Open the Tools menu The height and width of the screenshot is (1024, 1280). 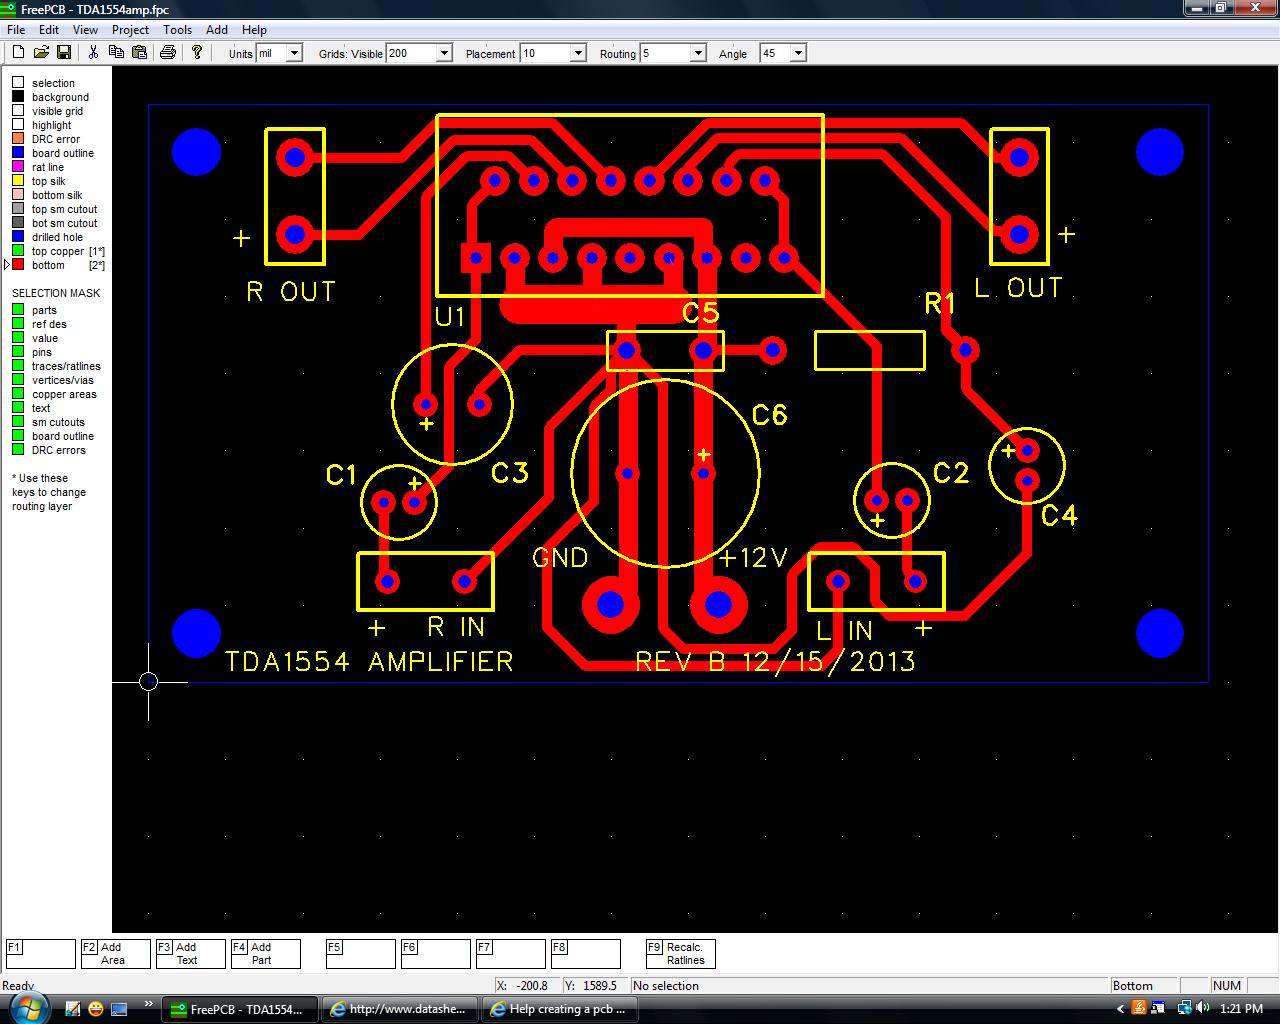(x=177, y=30)
